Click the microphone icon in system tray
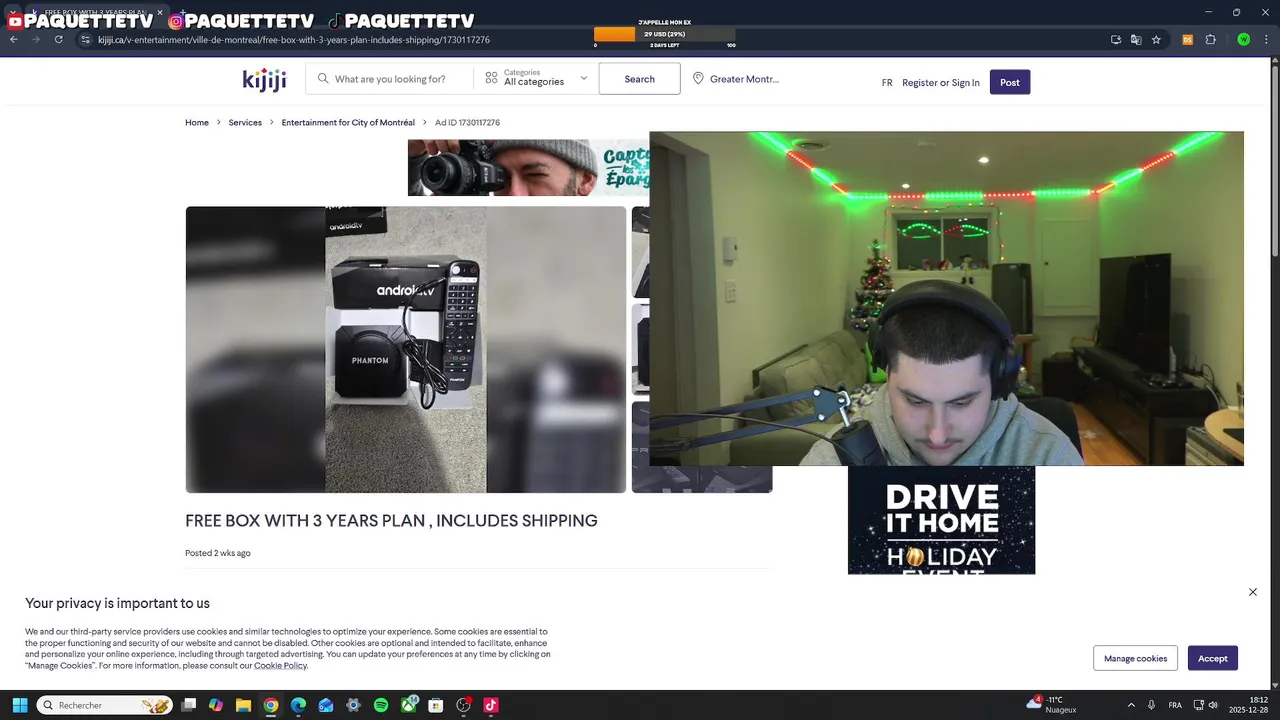 pyautogui.click(x=1152, y=705)
